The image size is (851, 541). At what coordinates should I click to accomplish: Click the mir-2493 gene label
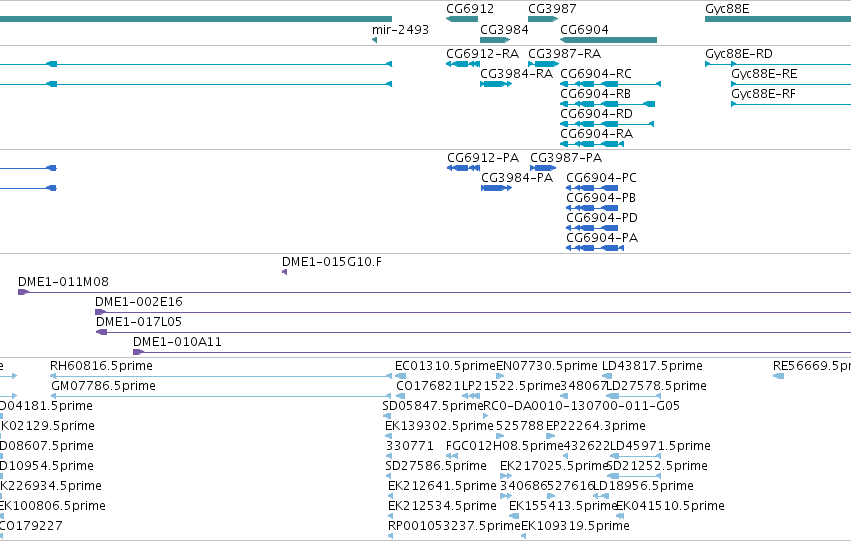point(401,29)
